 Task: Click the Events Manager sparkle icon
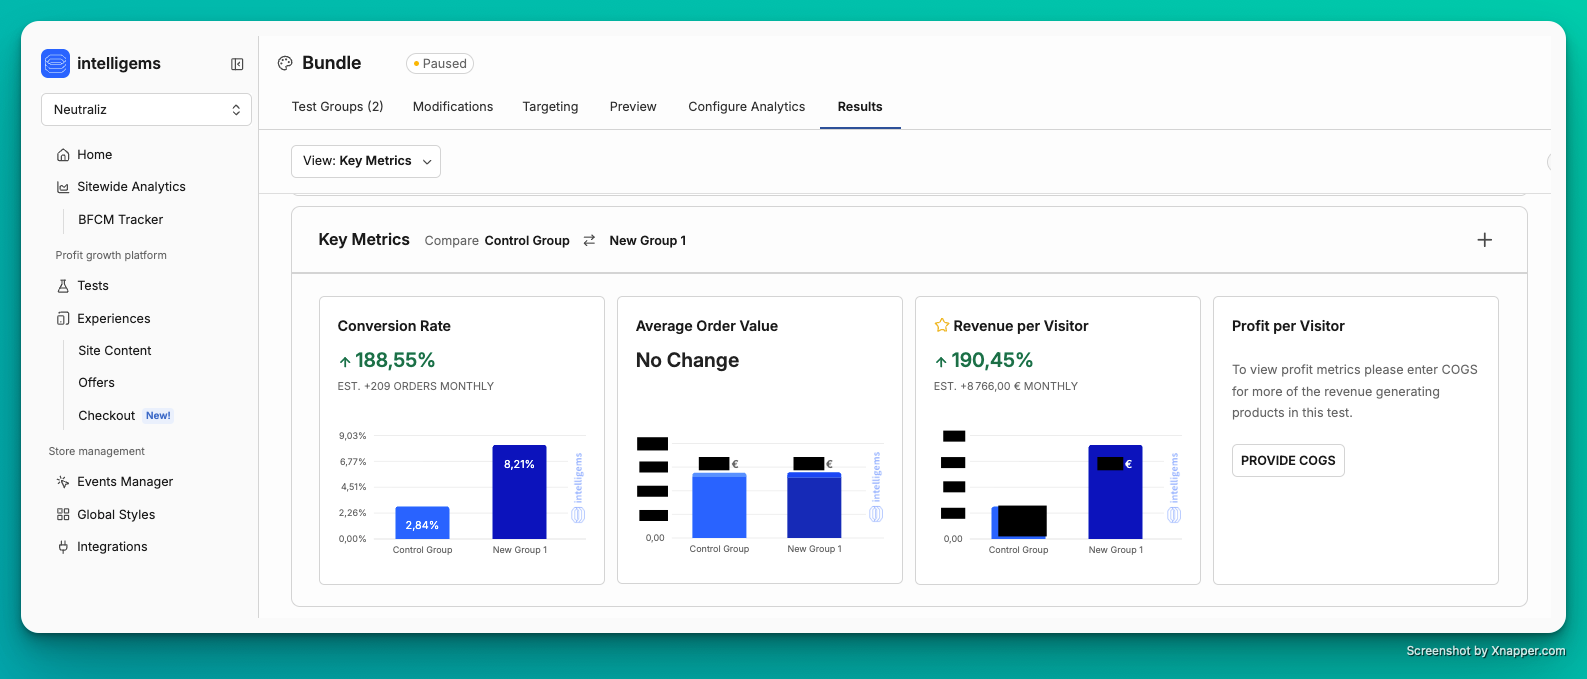(x=63, y=482)
